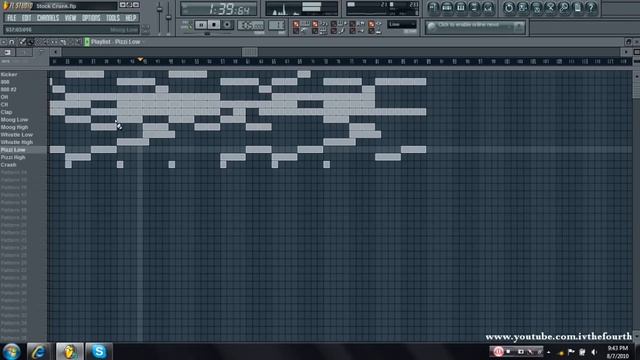640x360 pixels.
Task: Click the orange playhead marker on timeline
Action: click(140, 60)
